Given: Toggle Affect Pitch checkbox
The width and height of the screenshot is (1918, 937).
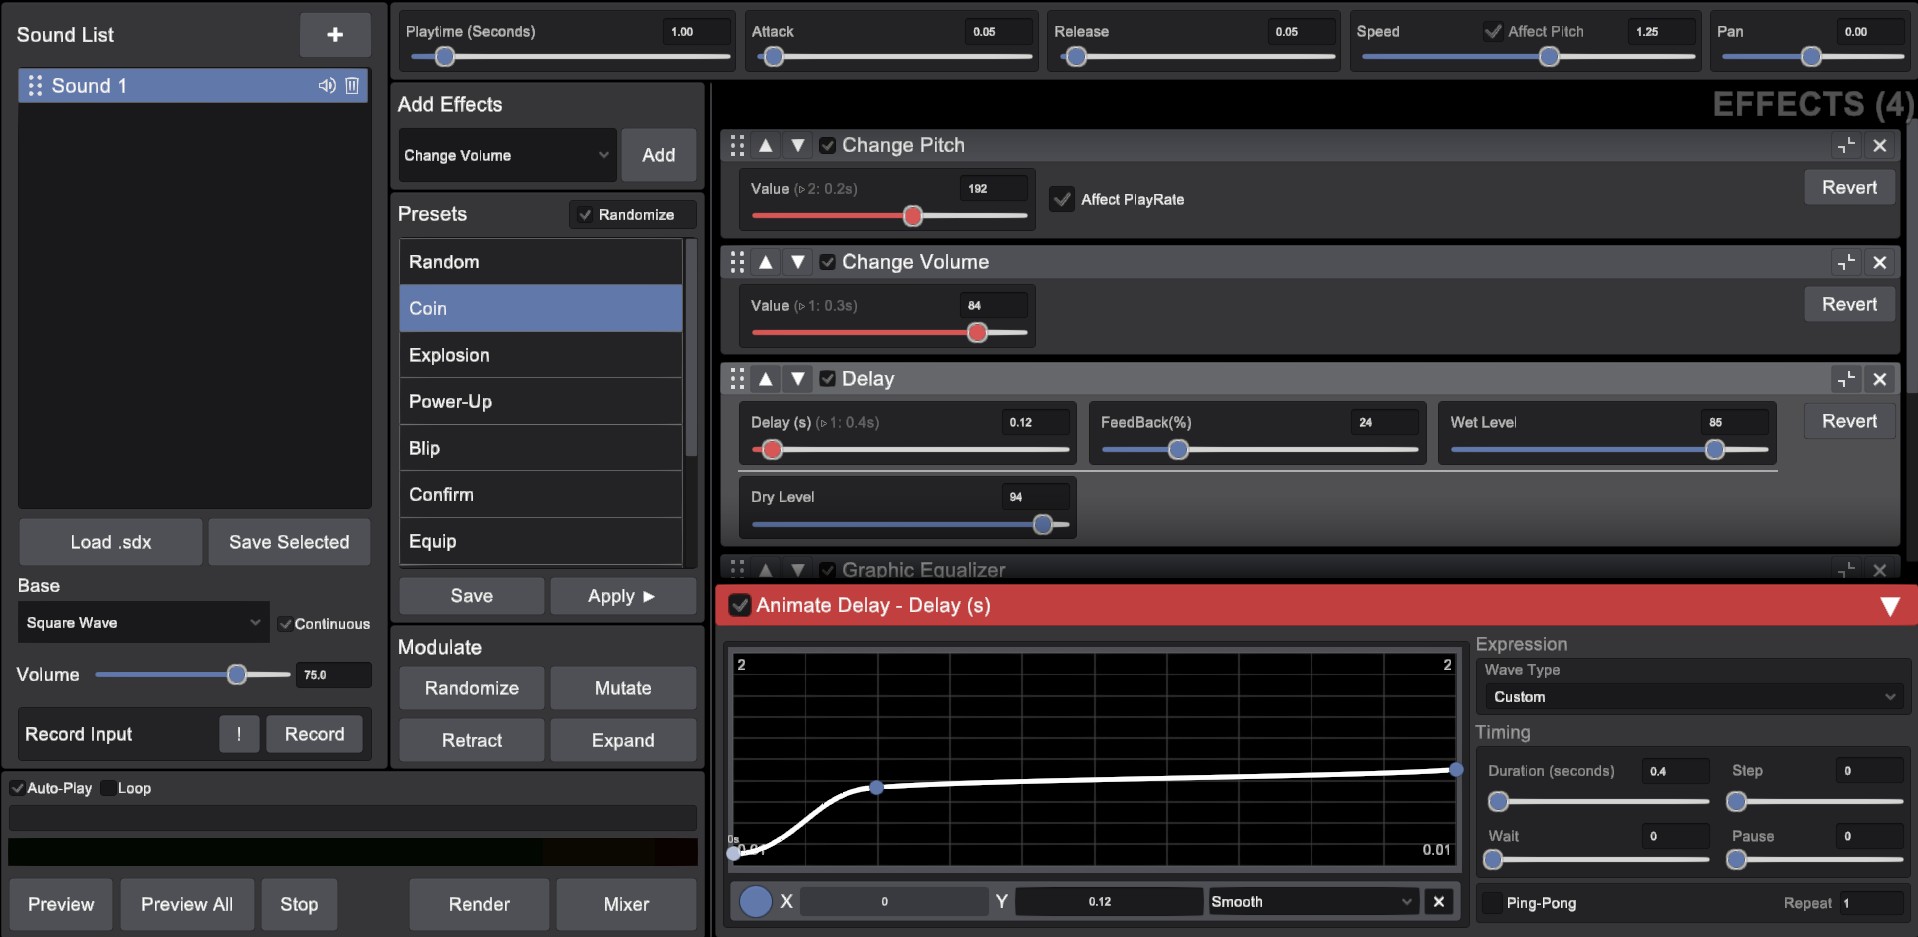Looking at the screenshot, I should point(1493,31).
